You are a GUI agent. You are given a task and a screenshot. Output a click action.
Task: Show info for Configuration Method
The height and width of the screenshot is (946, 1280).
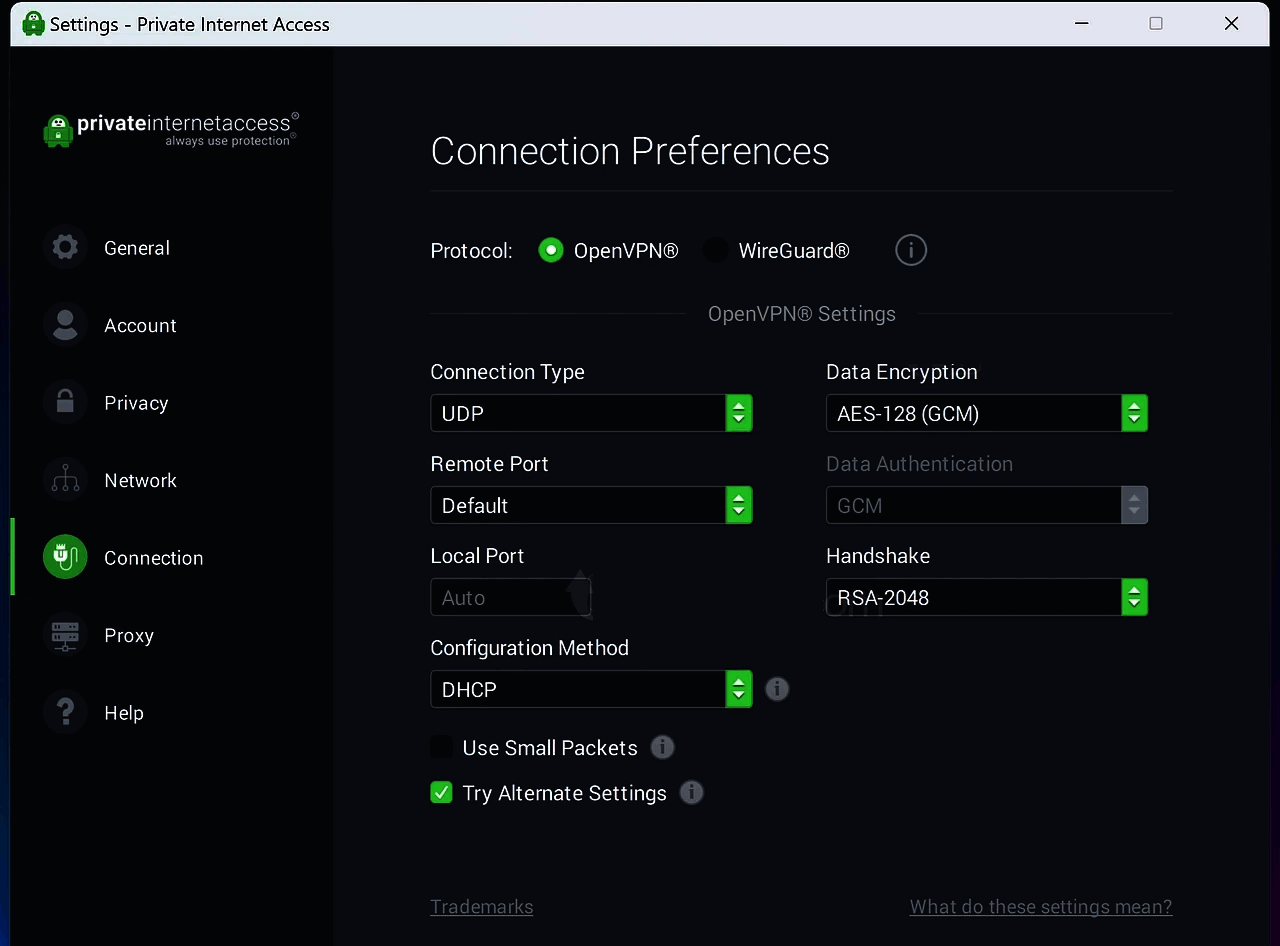777,689
